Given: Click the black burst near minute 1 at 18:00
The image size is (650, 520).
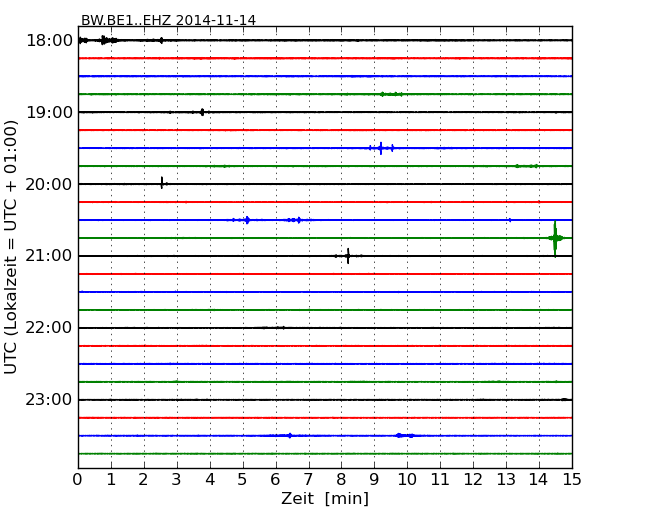Looking at the screenshot, I should tap(109, 40).
